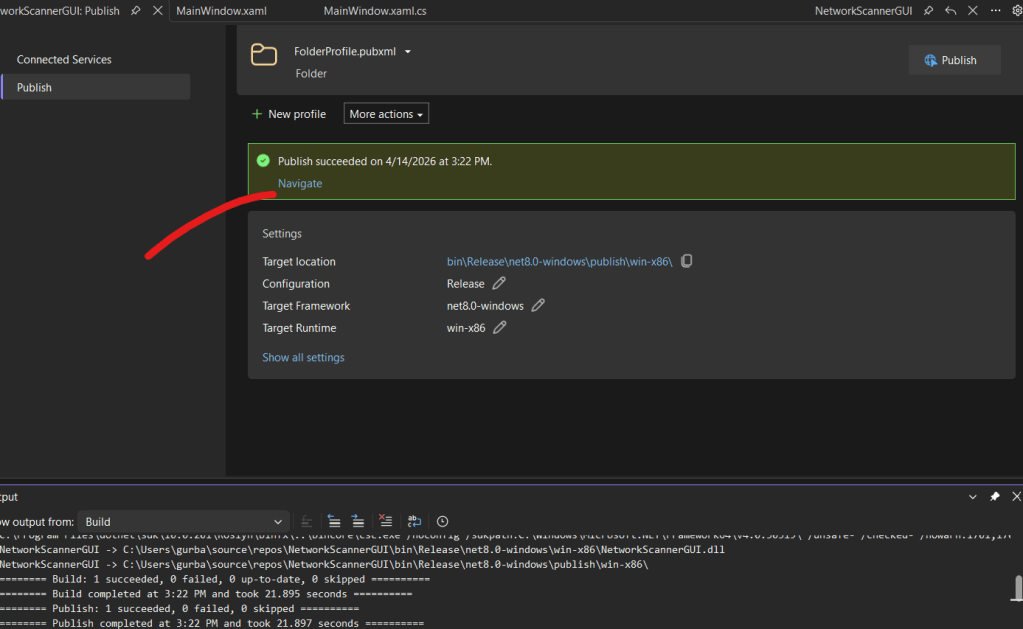Open the 'Show output from' Build dropdown

181,522
